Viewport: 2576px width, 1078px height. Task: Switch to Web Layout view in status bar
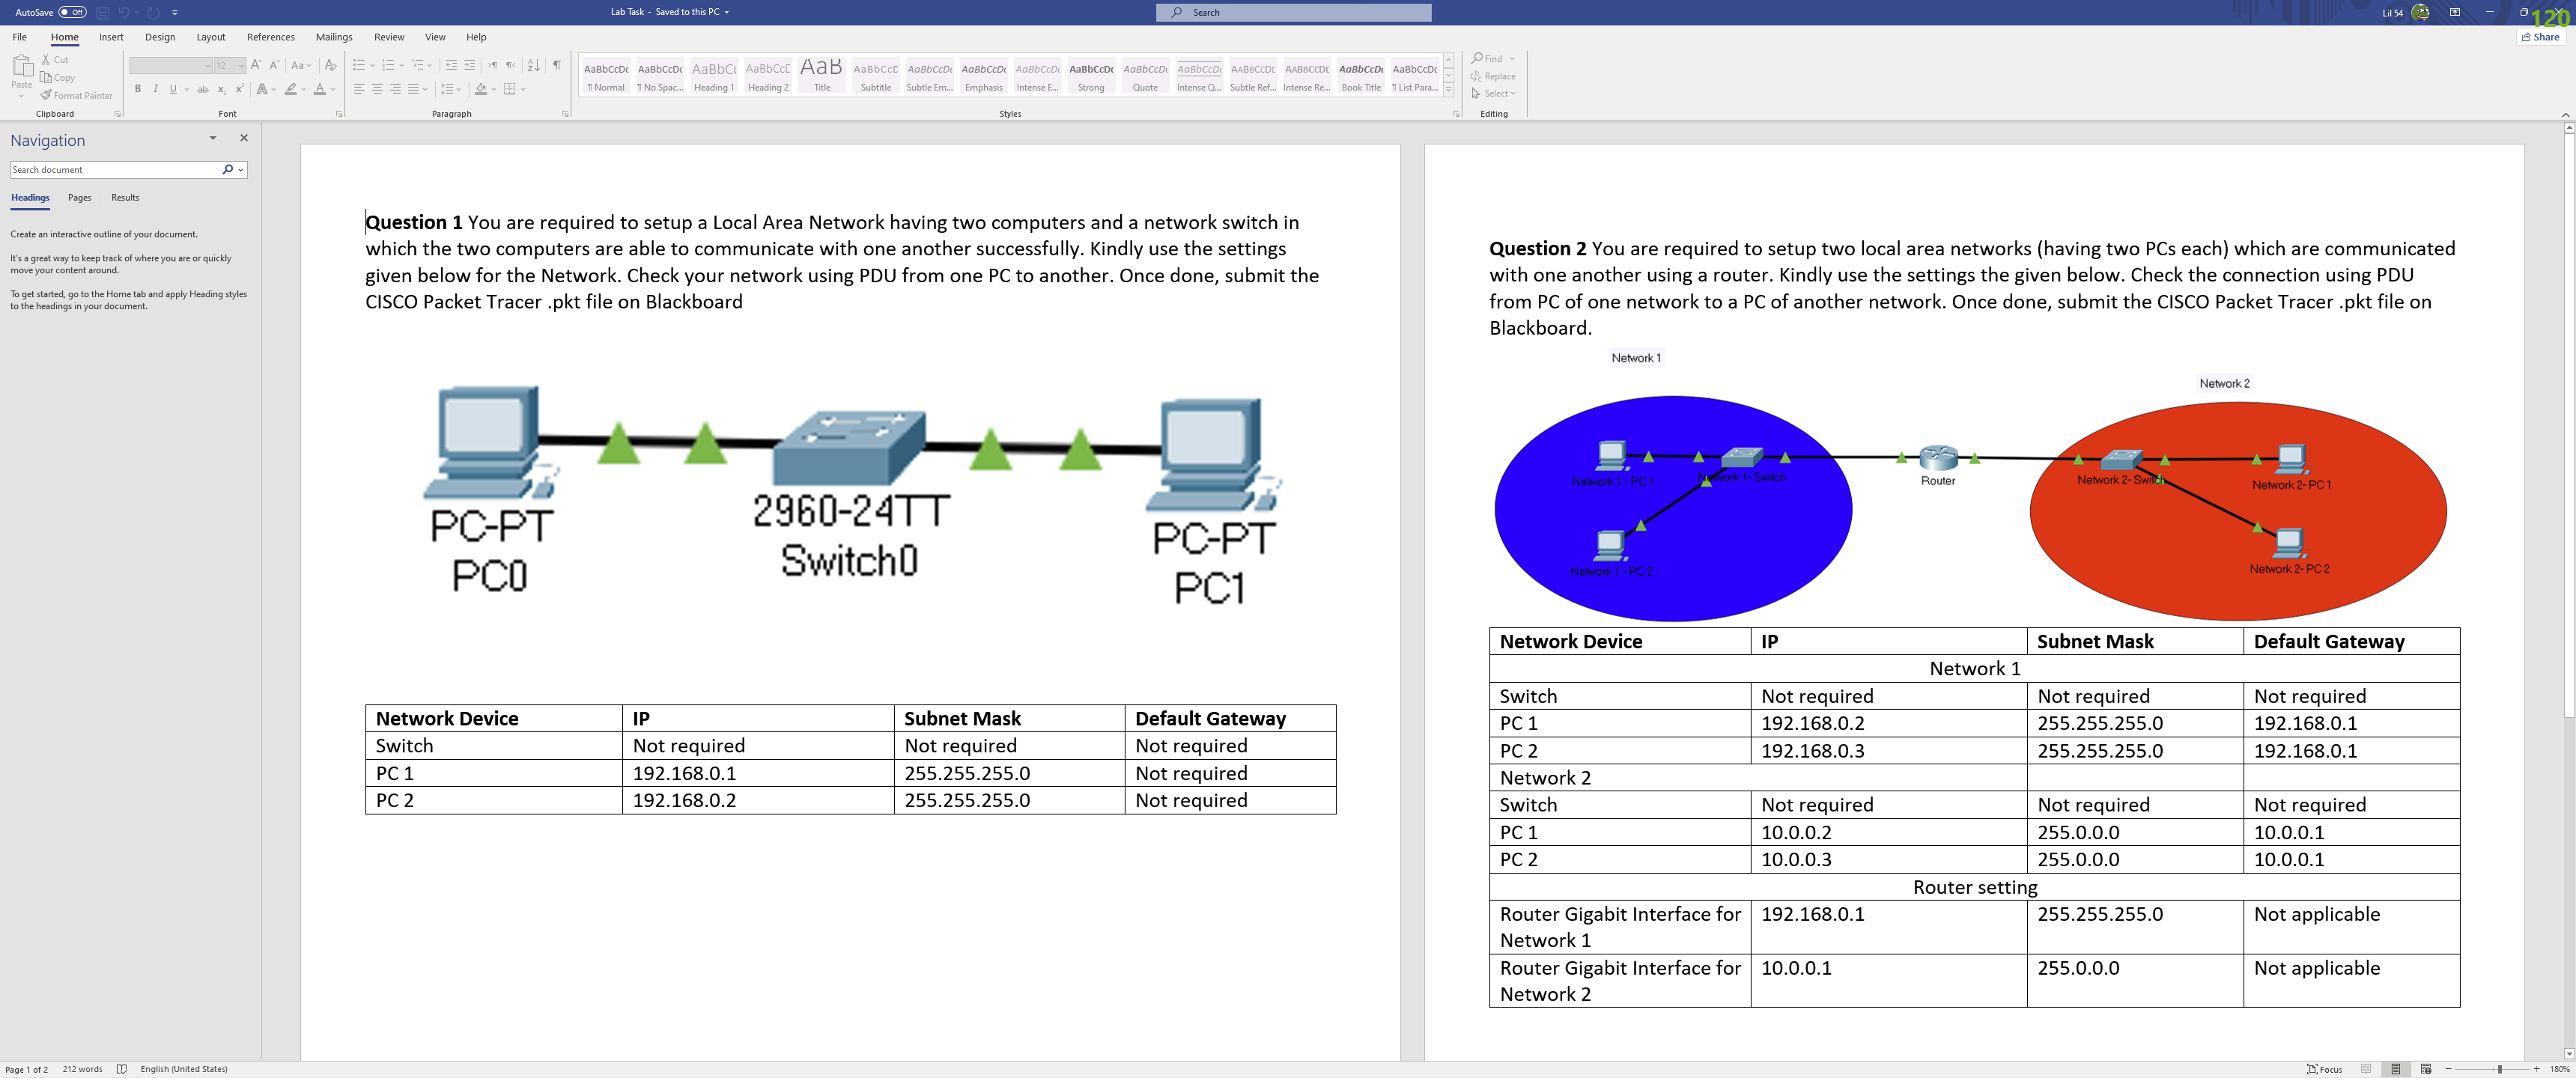2425,1069
